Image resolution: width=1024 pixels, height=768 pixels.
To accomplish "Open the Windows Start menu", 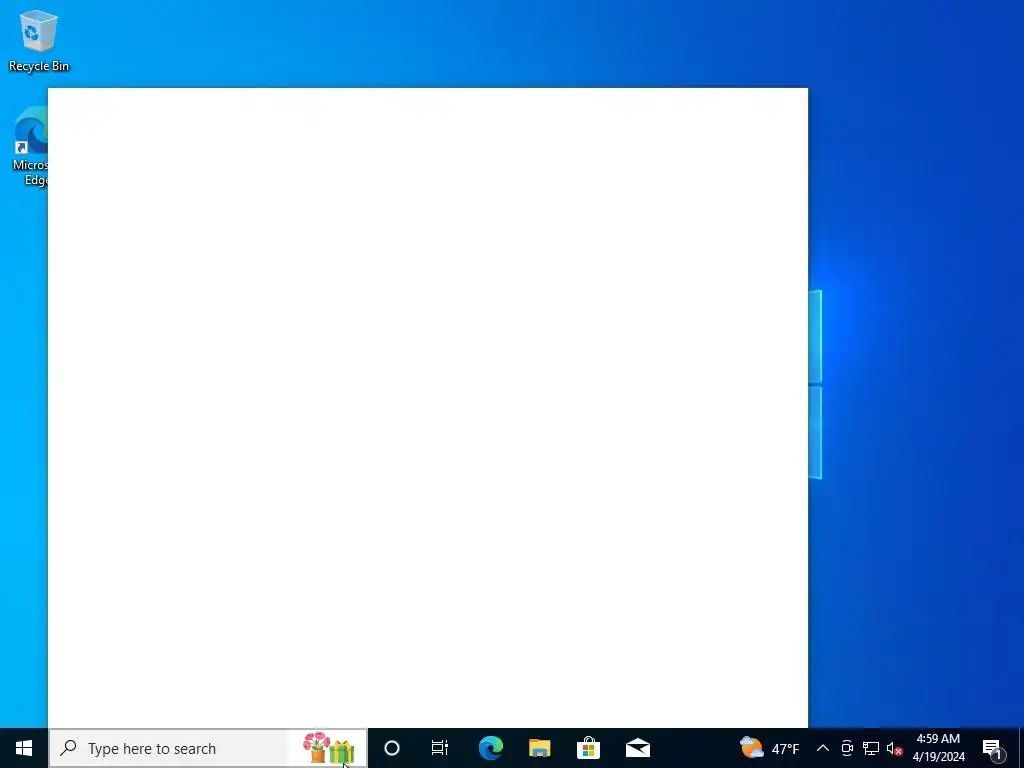I will point(24,748).
